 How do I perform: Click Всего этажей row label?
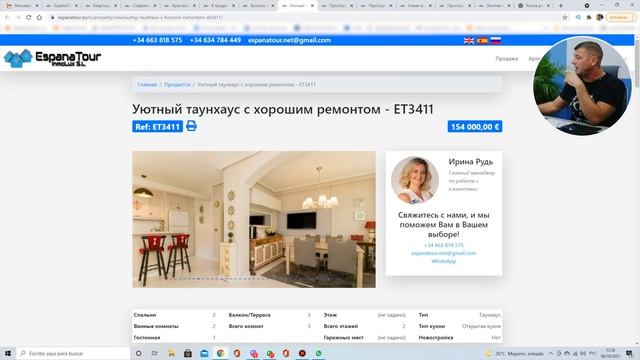(x=340, y=327)
